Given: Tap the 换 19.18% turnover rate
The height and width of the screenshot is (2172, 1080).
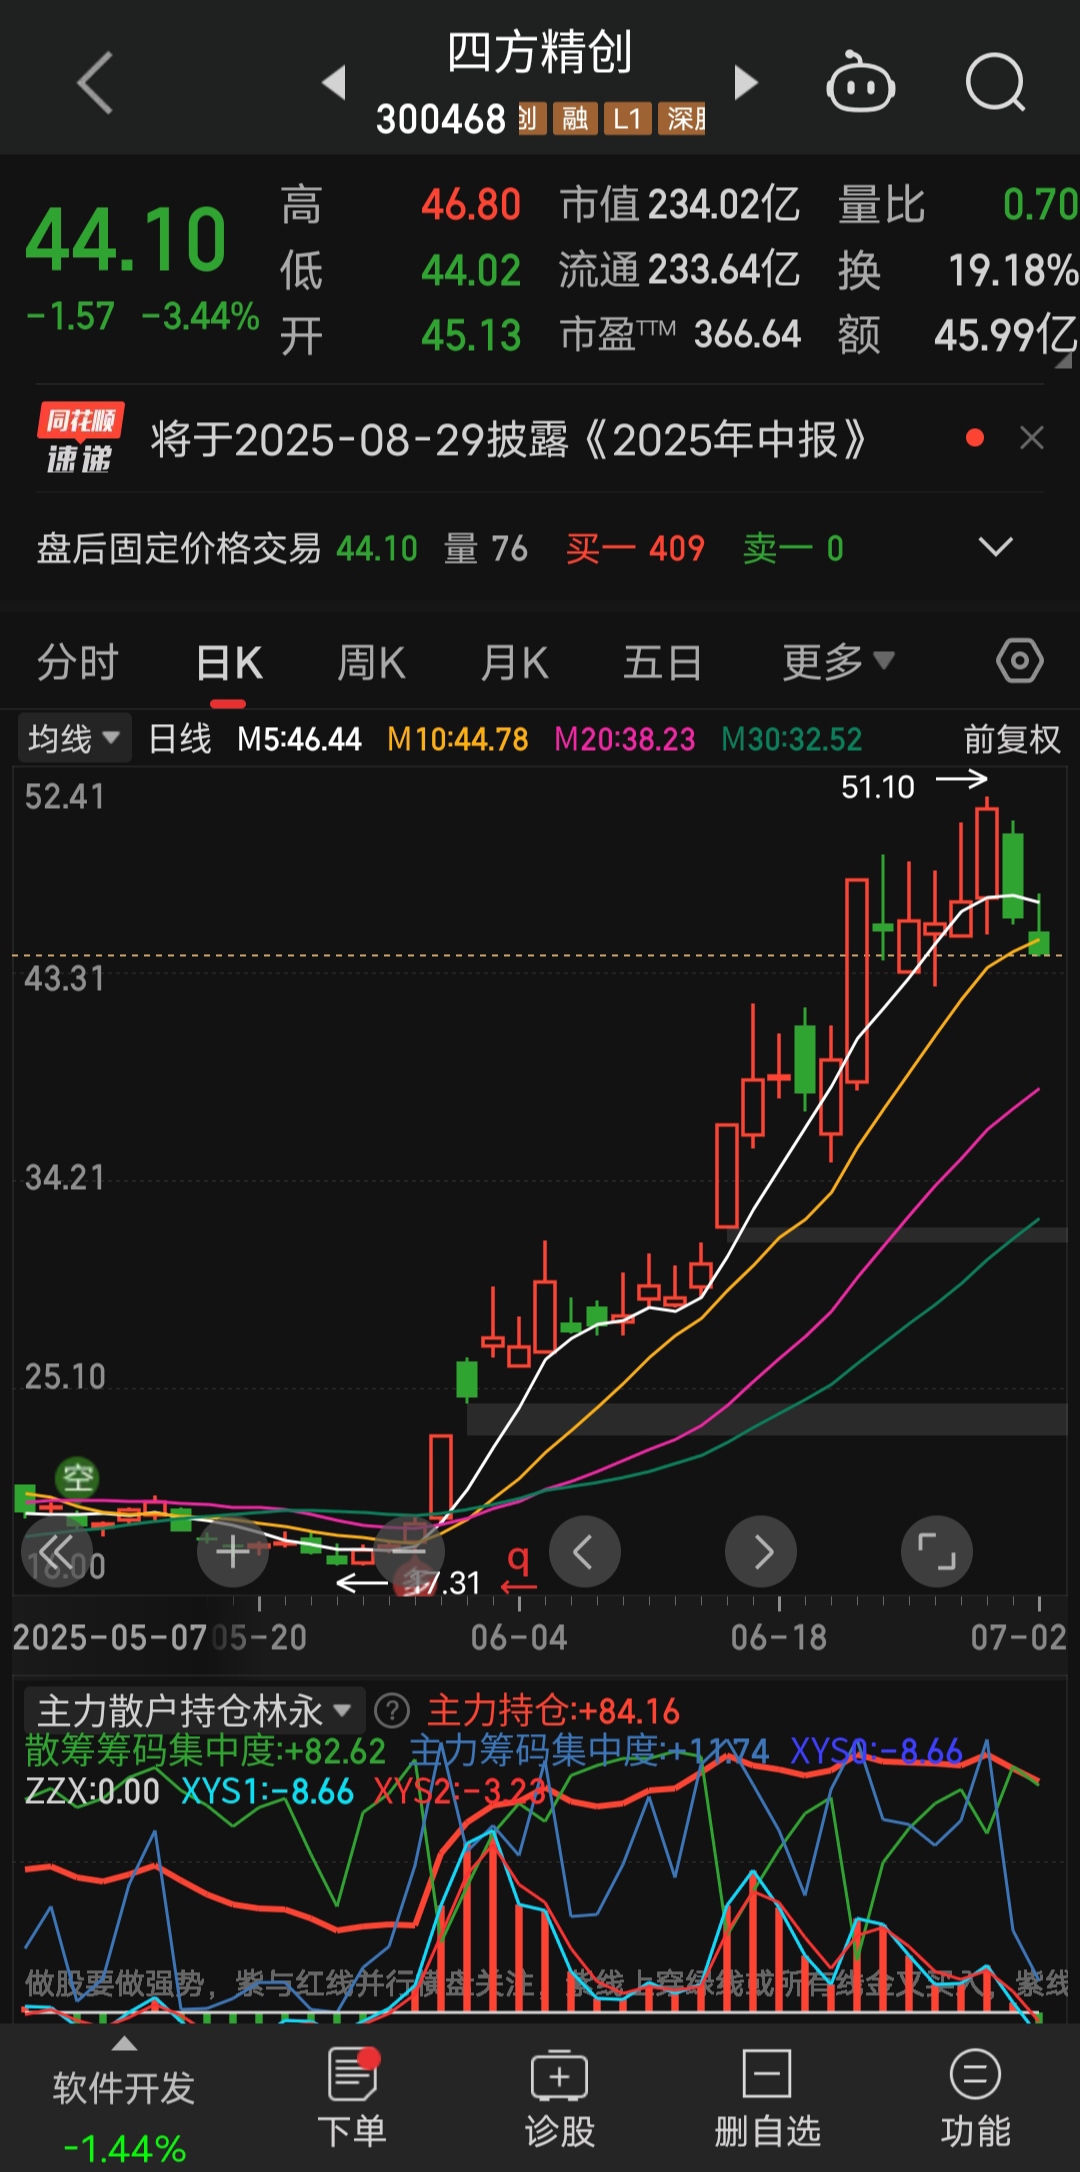Looking at the screenshot, I should [957, 270].
